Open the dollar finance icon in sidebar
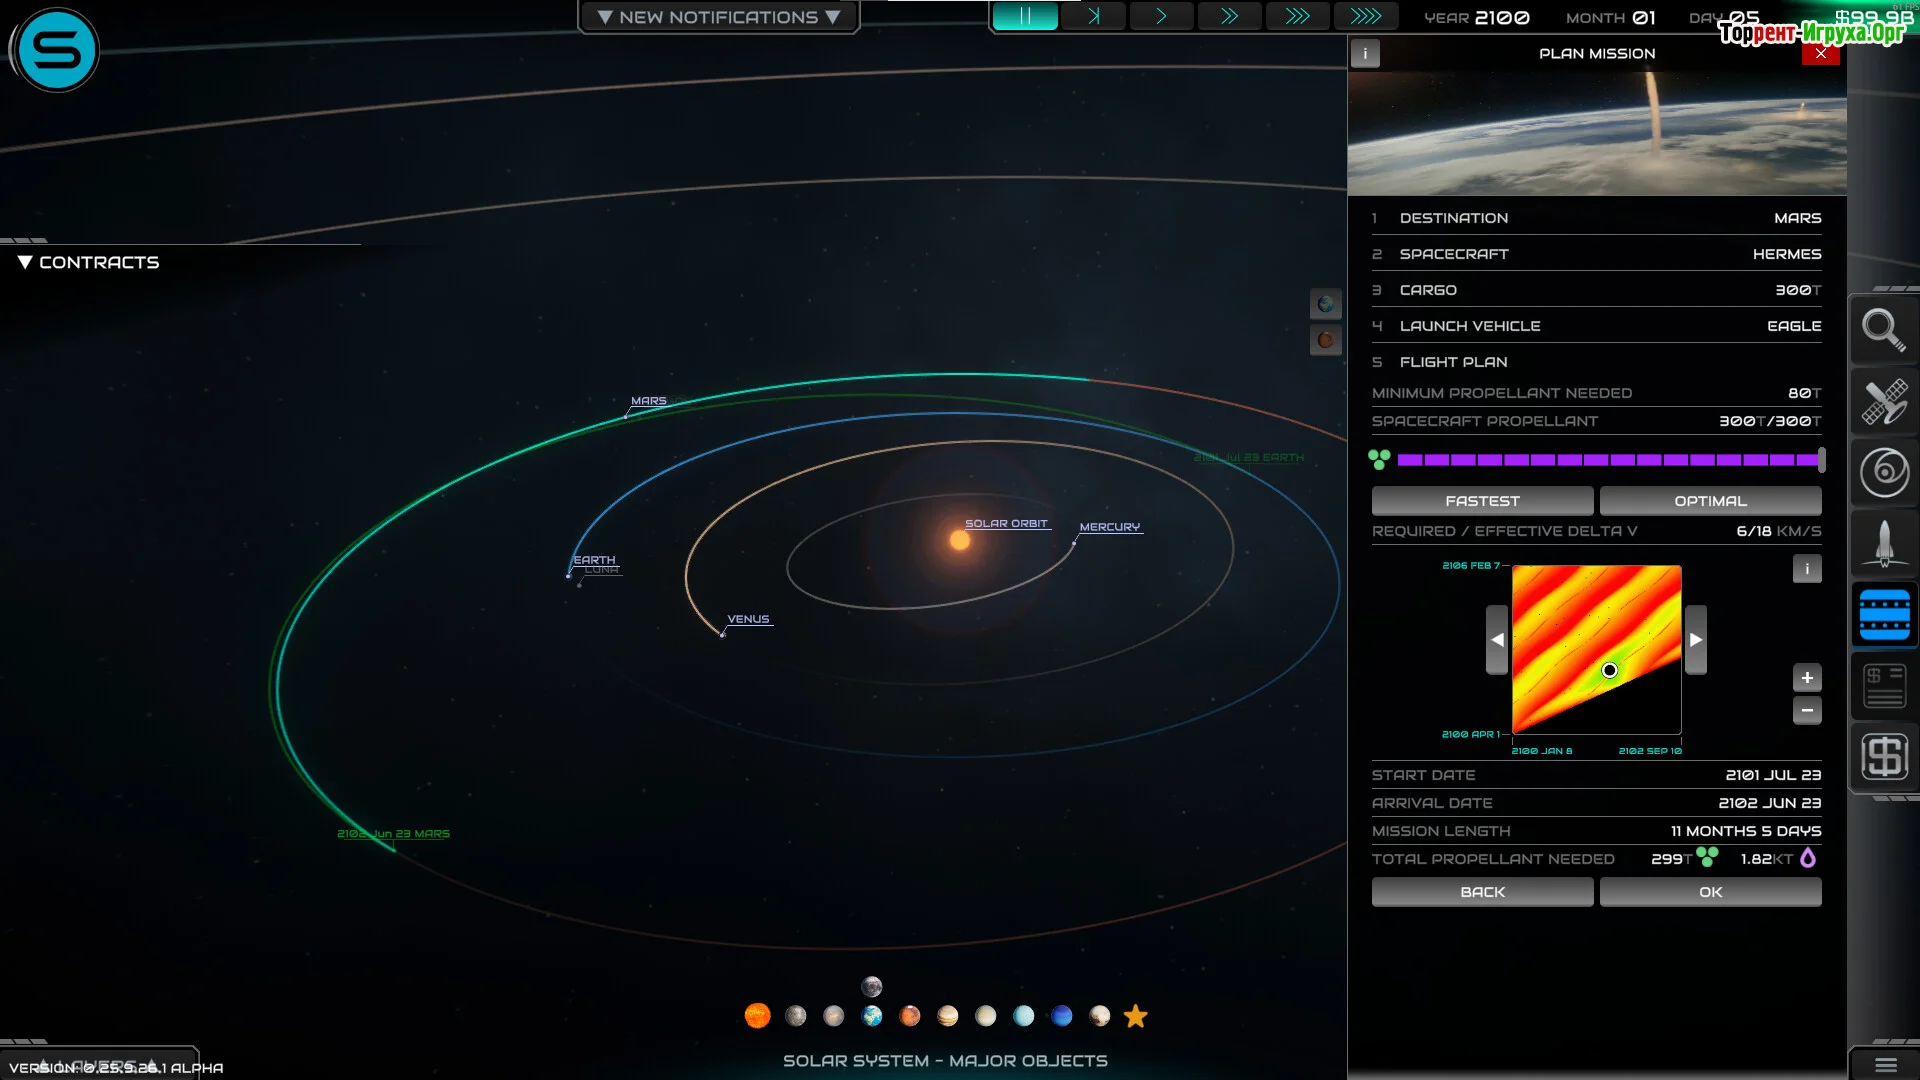The height and width of the screenshot is (1080, 1920). (x=1884, y=757)
